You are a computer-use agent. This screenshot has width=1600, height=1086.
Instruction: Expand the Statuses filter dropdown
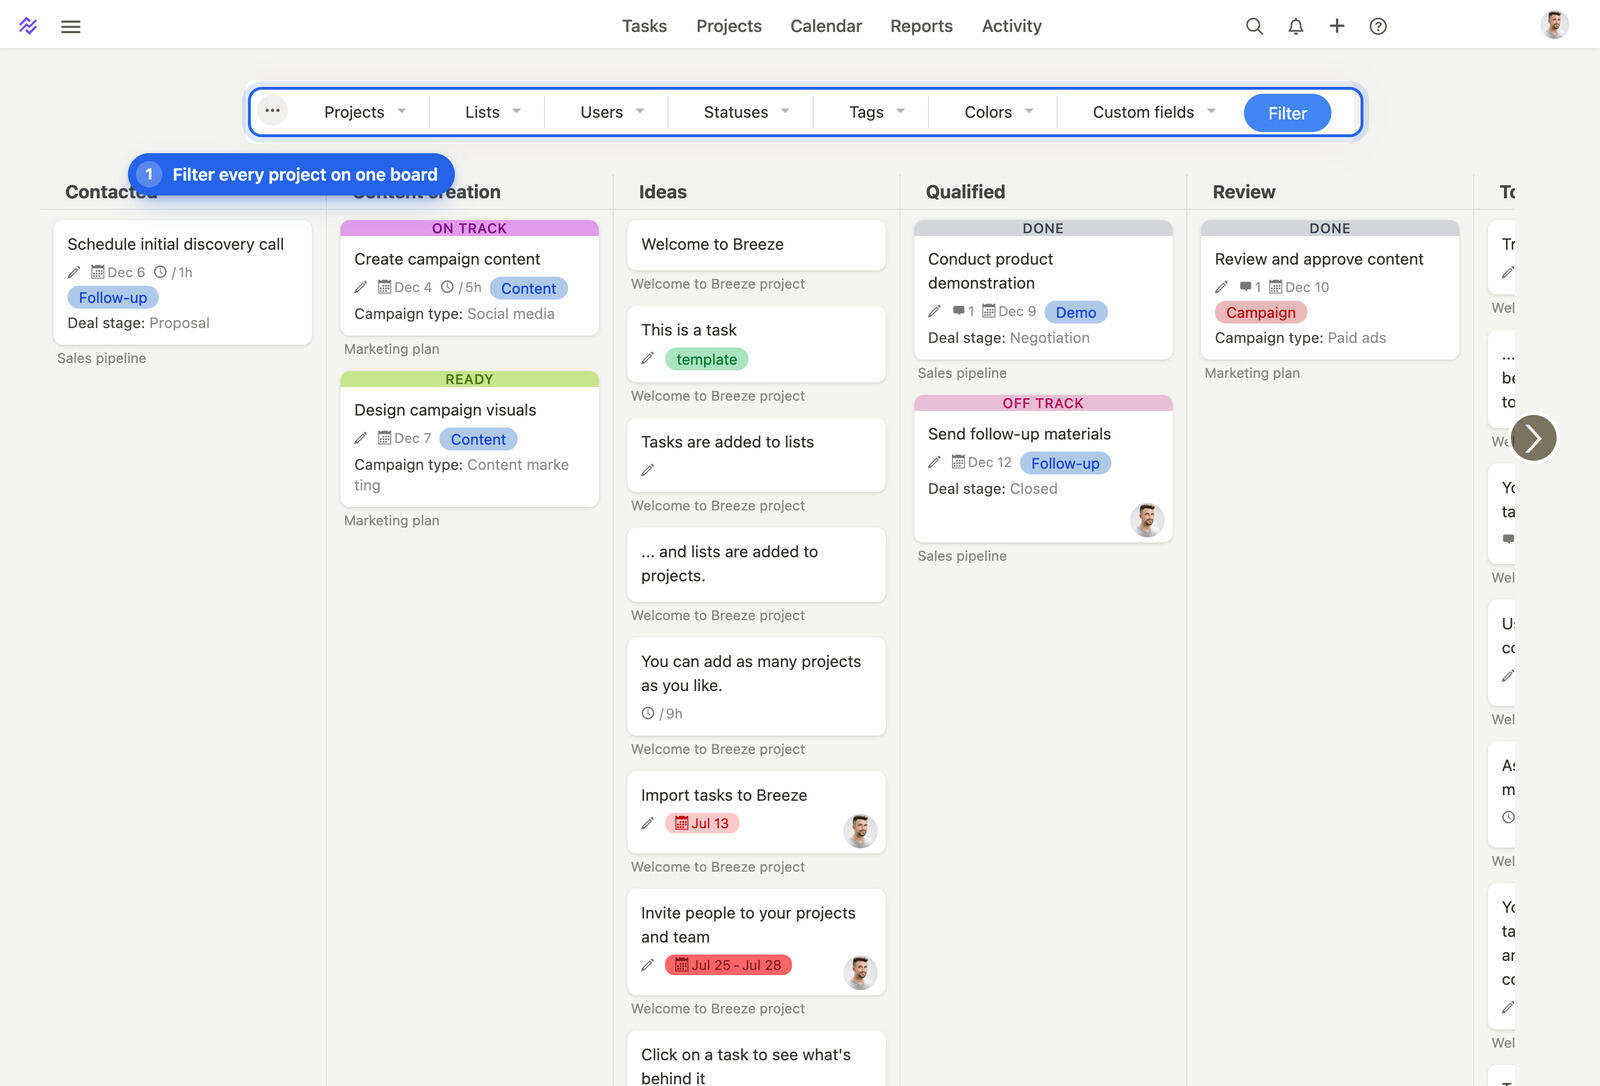(x=746, y=112)
